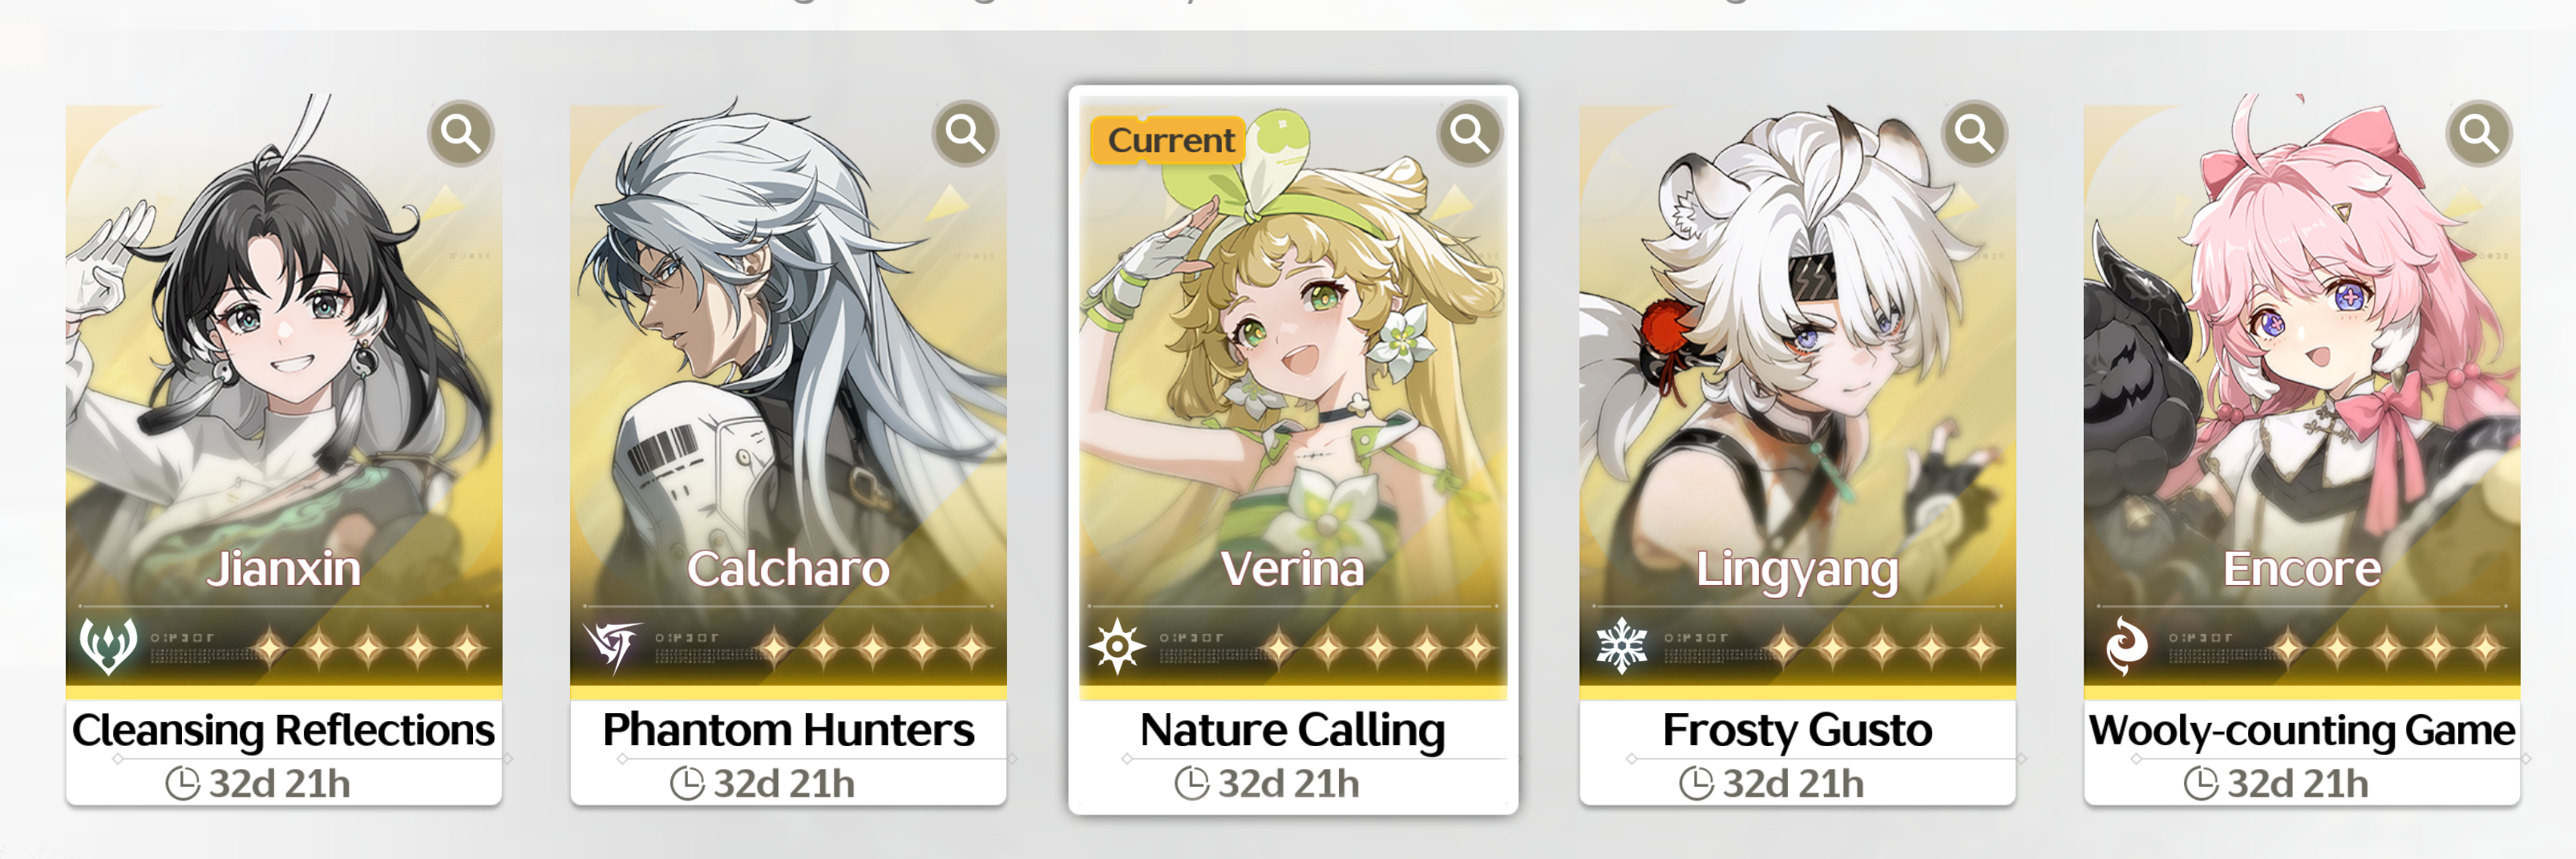The width and height of the screenshot is (2576, 859).
Task: Click the Current badge on Verina
Action: point(1170,140)
